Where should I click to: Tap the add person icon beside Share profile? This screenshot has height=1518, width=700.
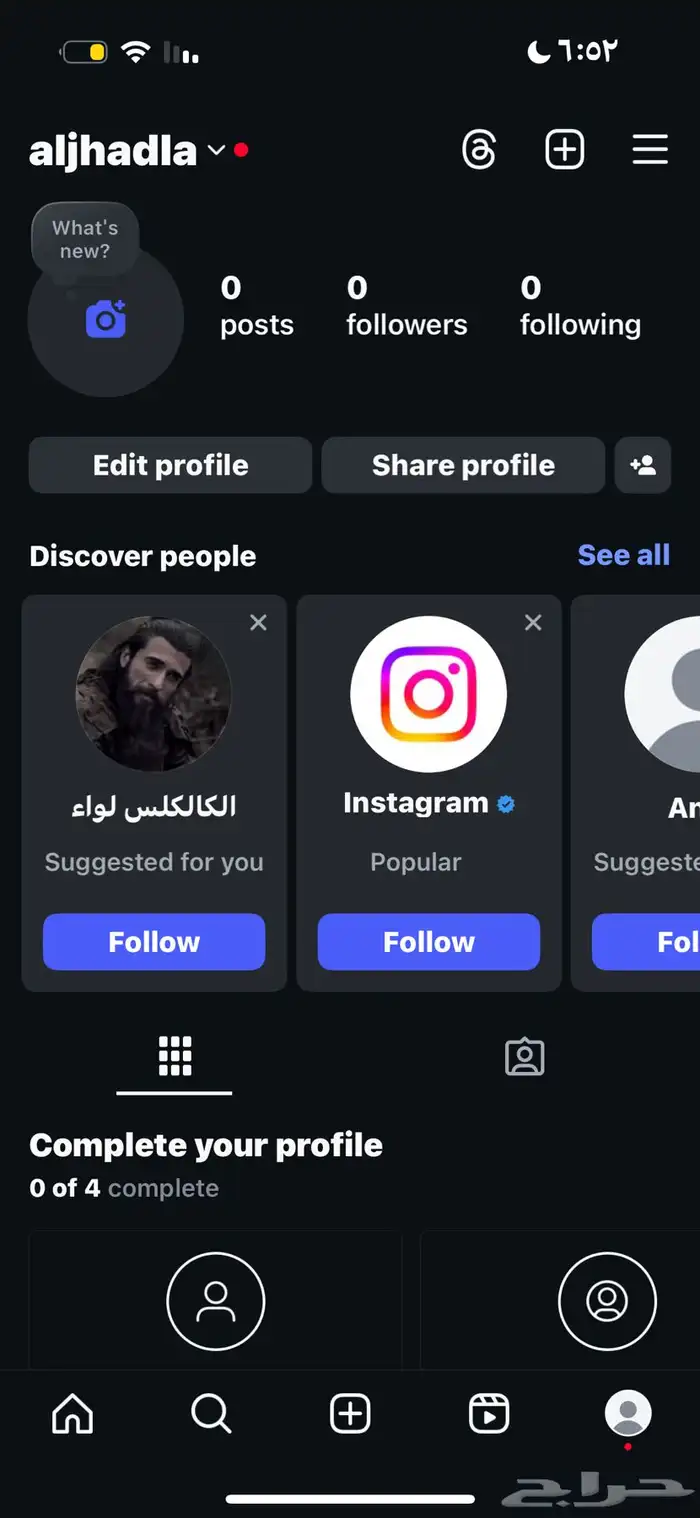[642, 465]
